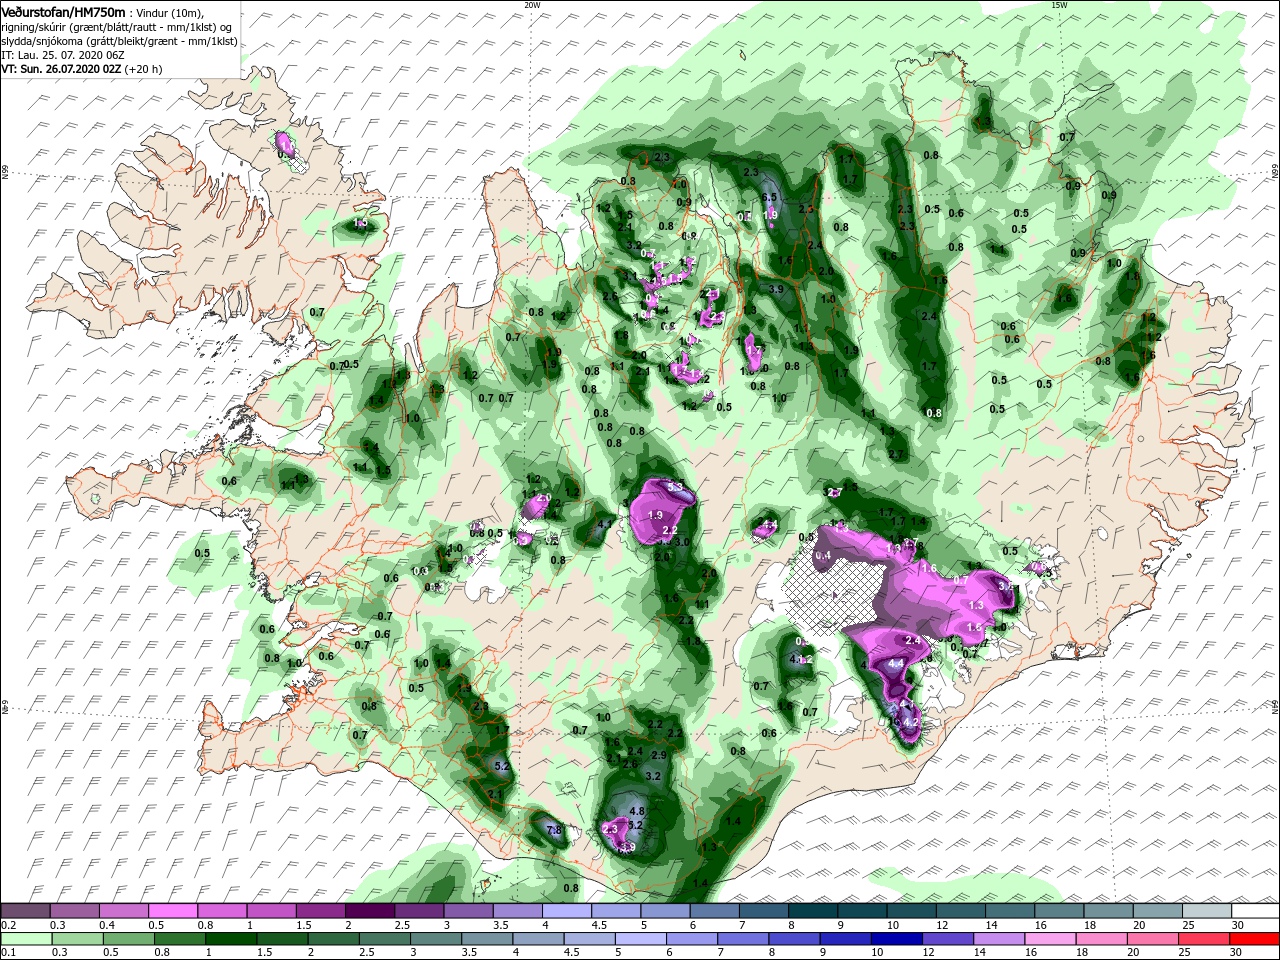Viewport: 1280px width, 960px height.
Task: Click the darkest purple swatch in upper legend
Action: (x=369, y=911)
